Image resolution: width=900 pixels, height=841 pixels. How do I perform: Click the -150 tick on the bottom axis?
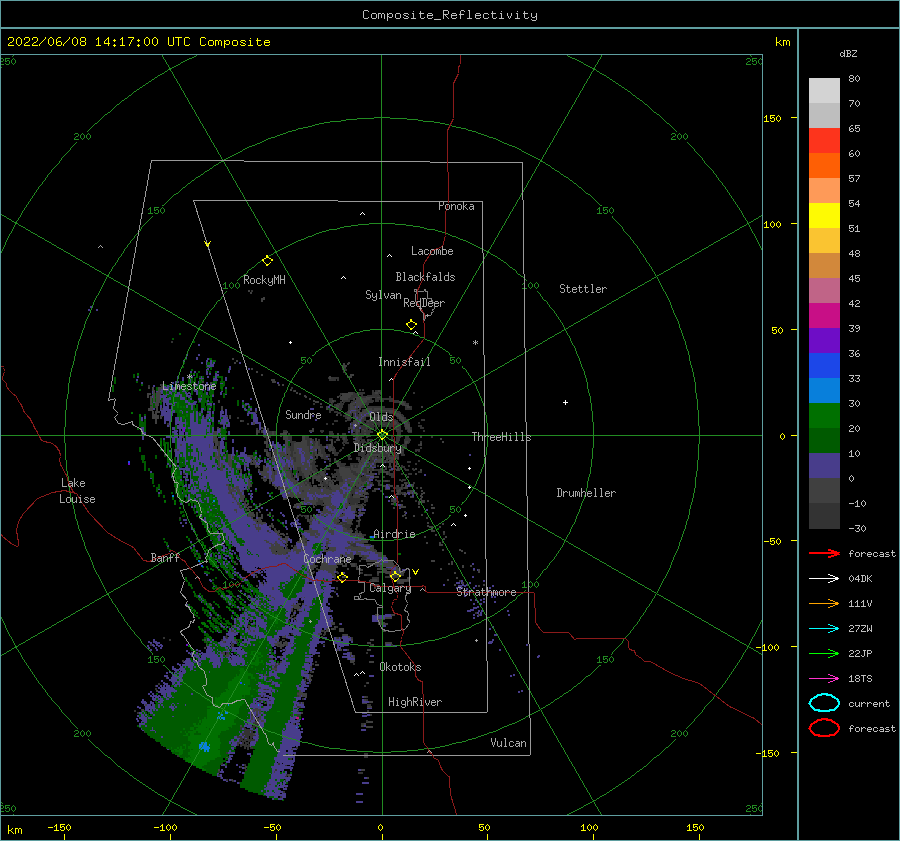tap(59, 827)
